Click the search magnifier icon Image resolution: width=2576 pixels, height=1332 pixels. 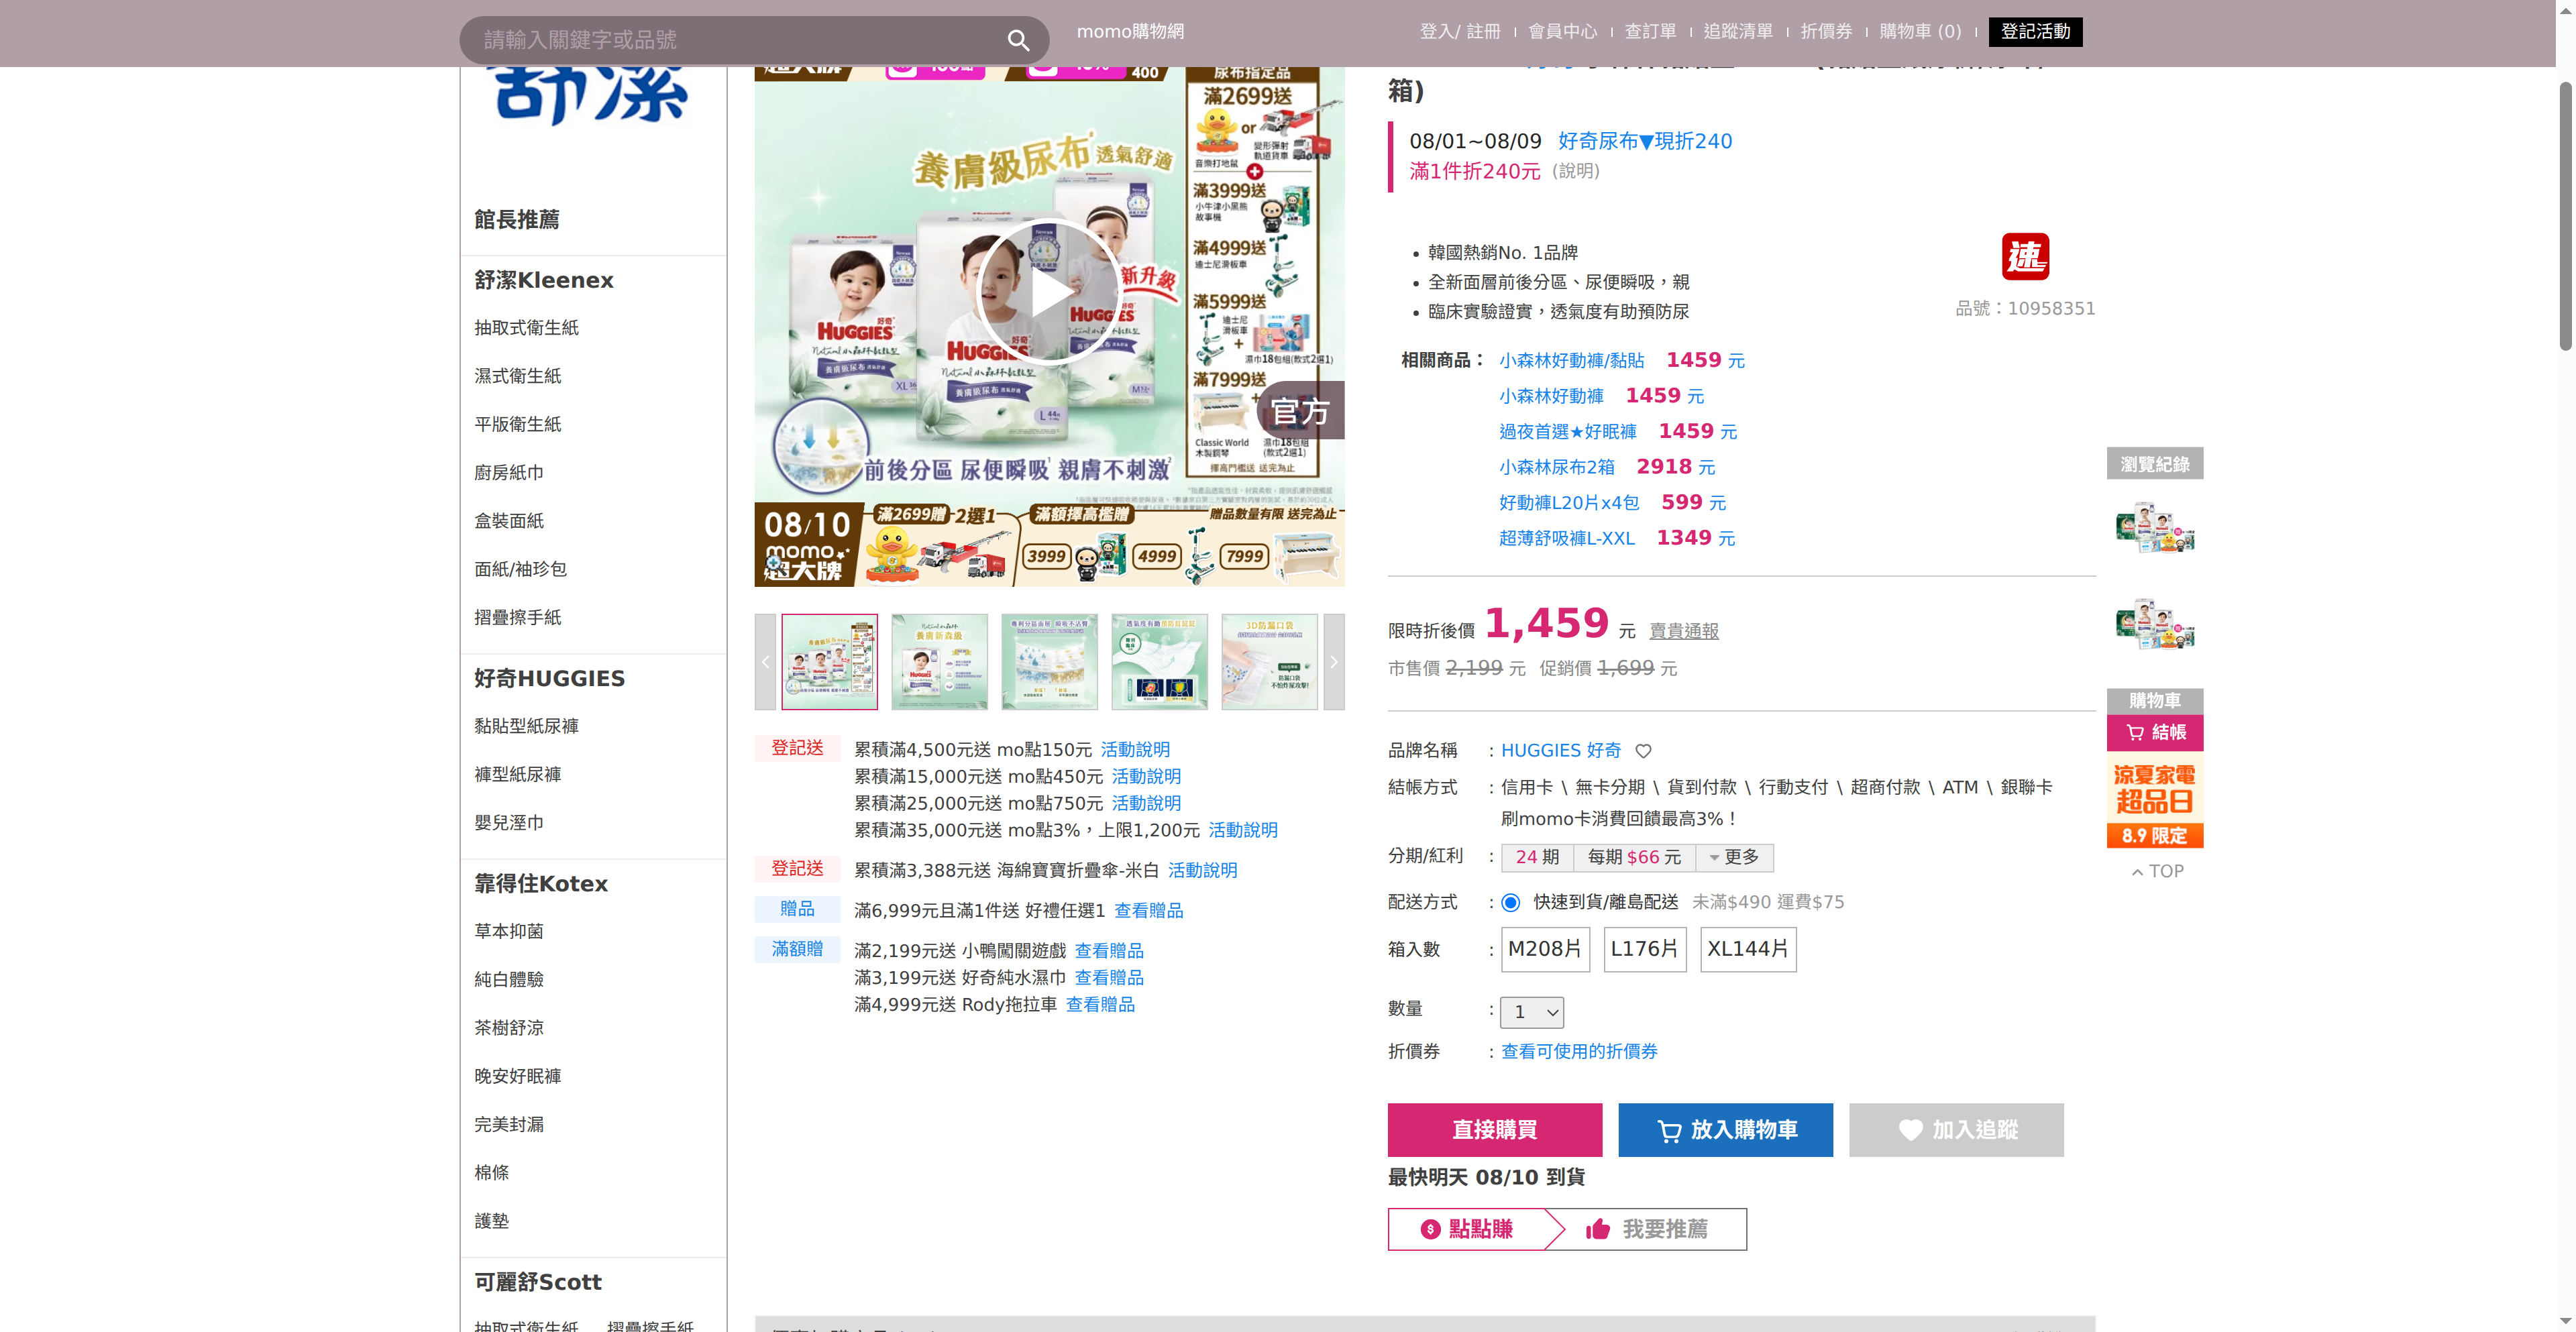click(1018, 40)
